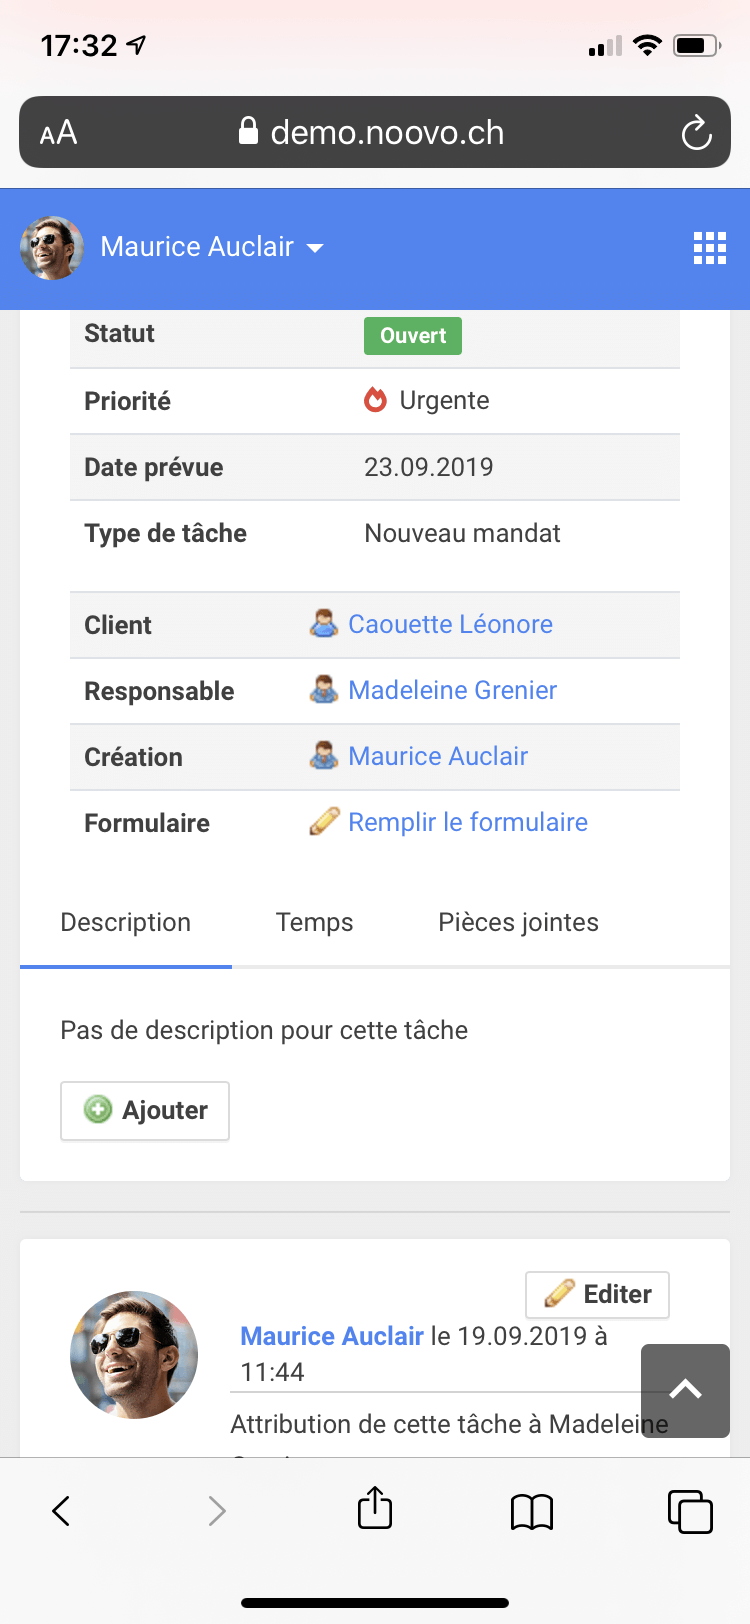
Task: Click the Remplir le formulaire link
Action: coord(467,822)
